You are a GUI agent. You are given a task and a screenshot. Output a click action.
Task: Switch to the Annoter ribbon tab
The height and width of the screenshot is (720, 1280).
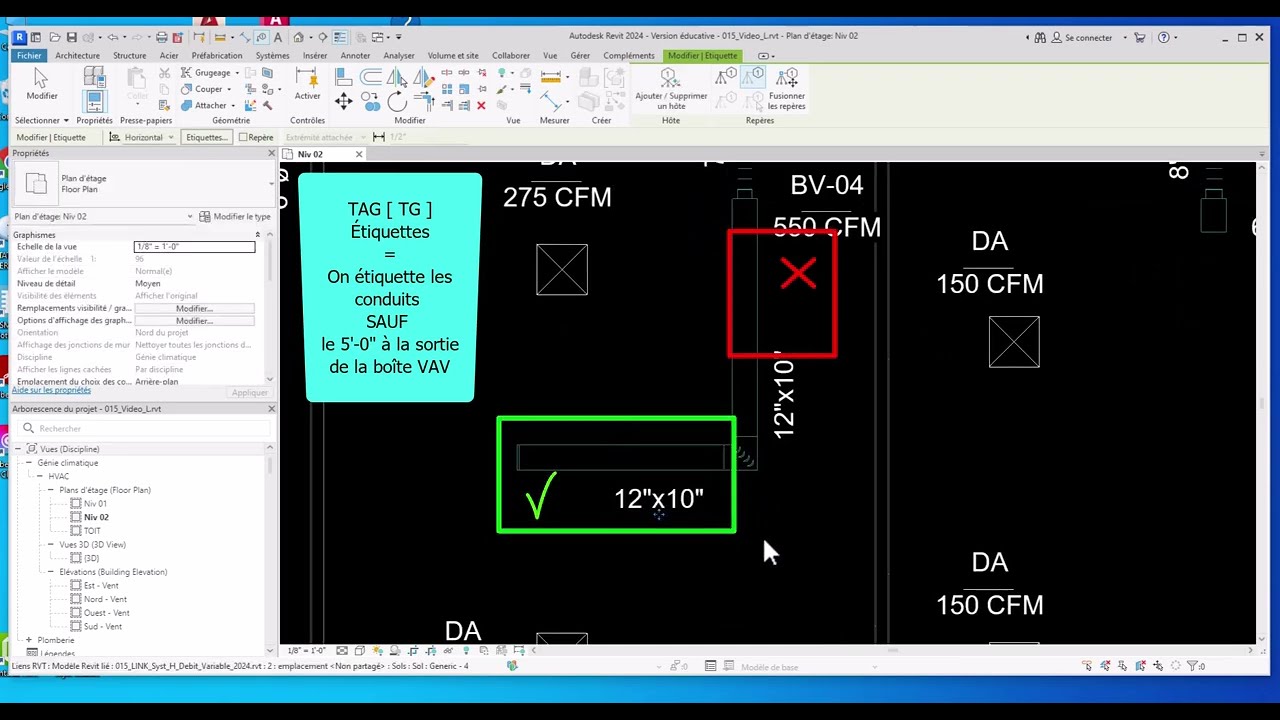click(x=355, y=55)
